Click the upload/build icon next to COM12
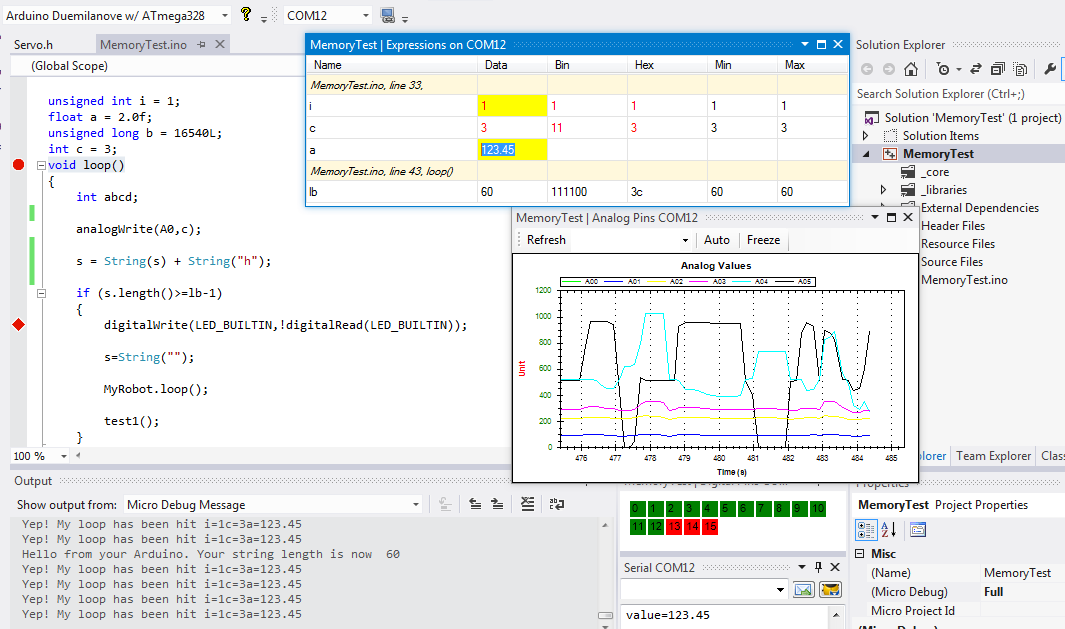The width and height of the screenshot is (1065, 629). point(387,15)
